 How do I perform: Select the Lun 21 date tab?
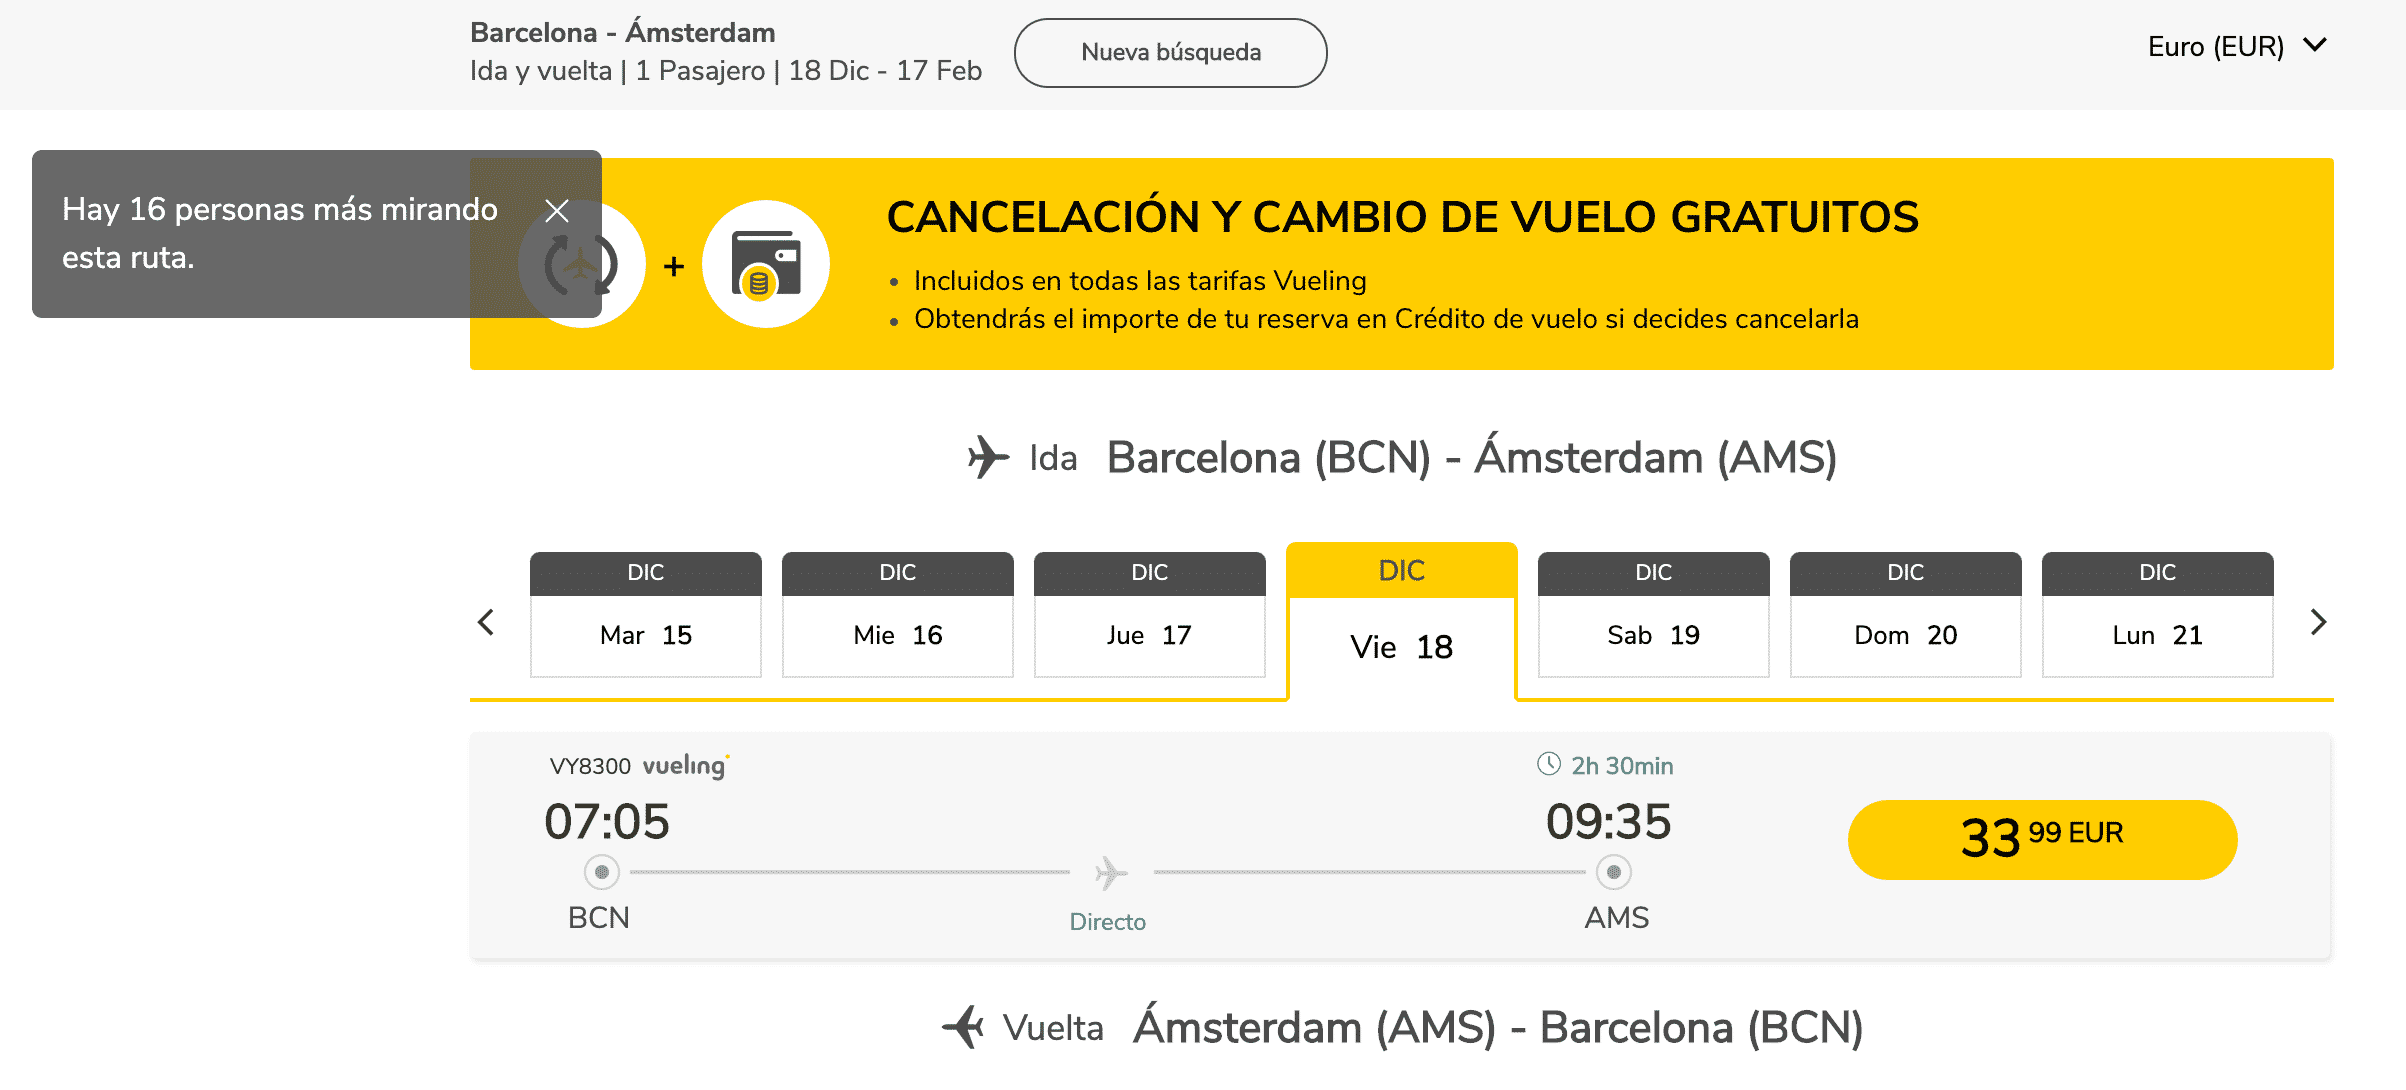2158,614
